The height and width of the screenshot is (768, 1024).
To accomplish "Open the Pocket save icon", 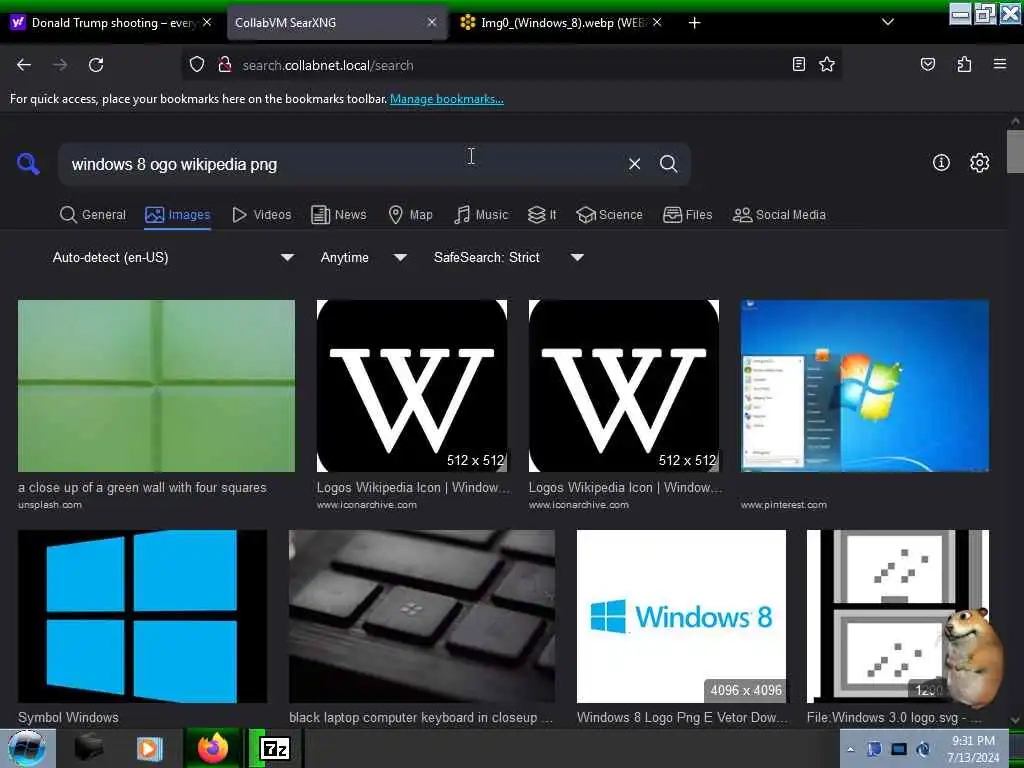I will (927, 64).
